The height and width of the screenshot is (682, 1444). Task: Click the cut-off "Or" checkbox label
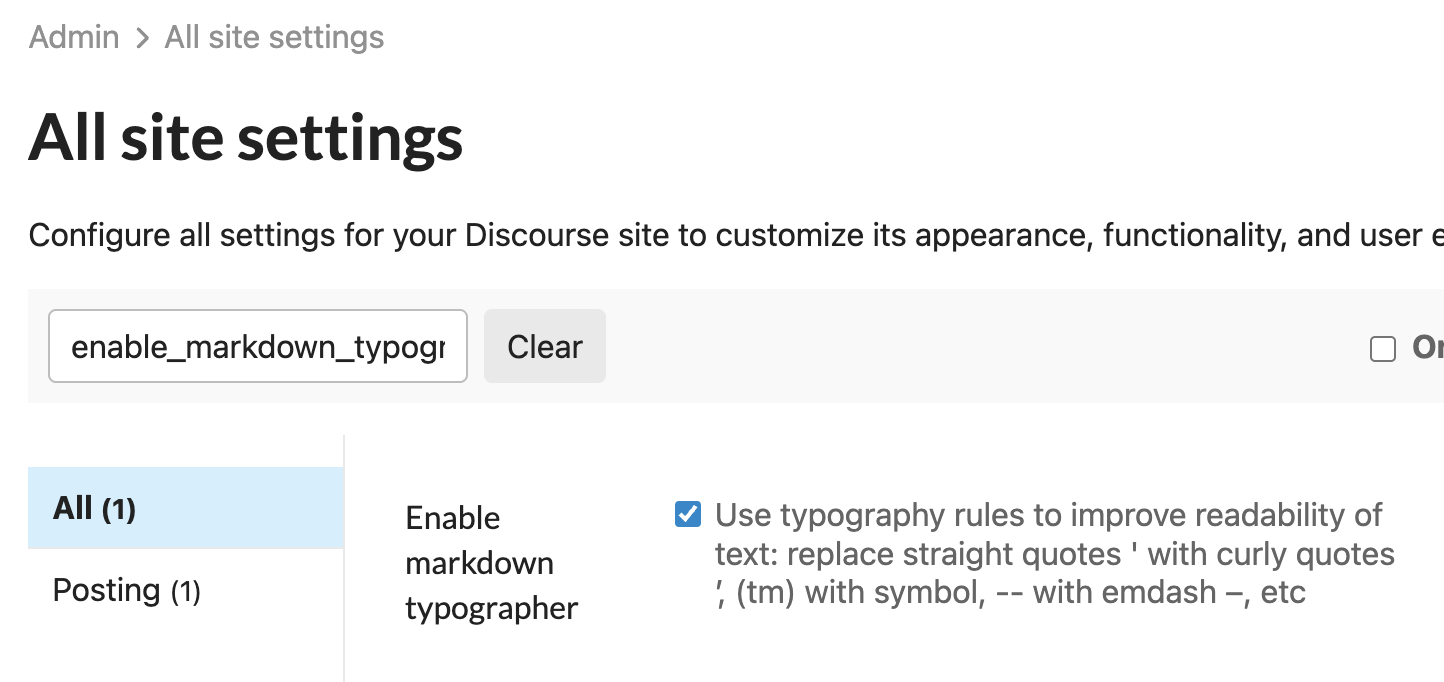1427,348
